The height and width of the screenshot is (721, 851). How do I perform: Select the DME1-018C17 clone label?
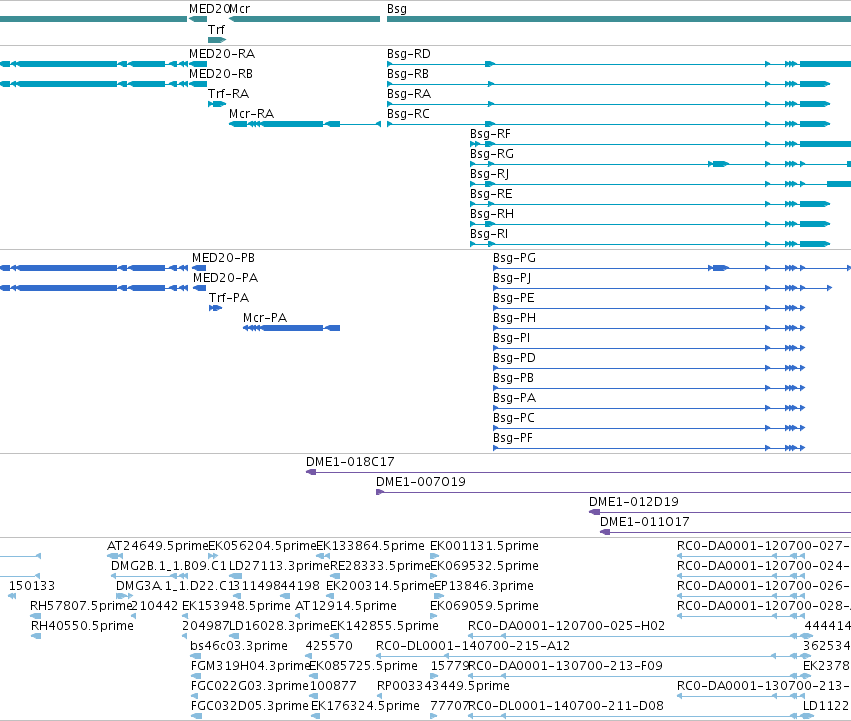click(x=350, y=462)
